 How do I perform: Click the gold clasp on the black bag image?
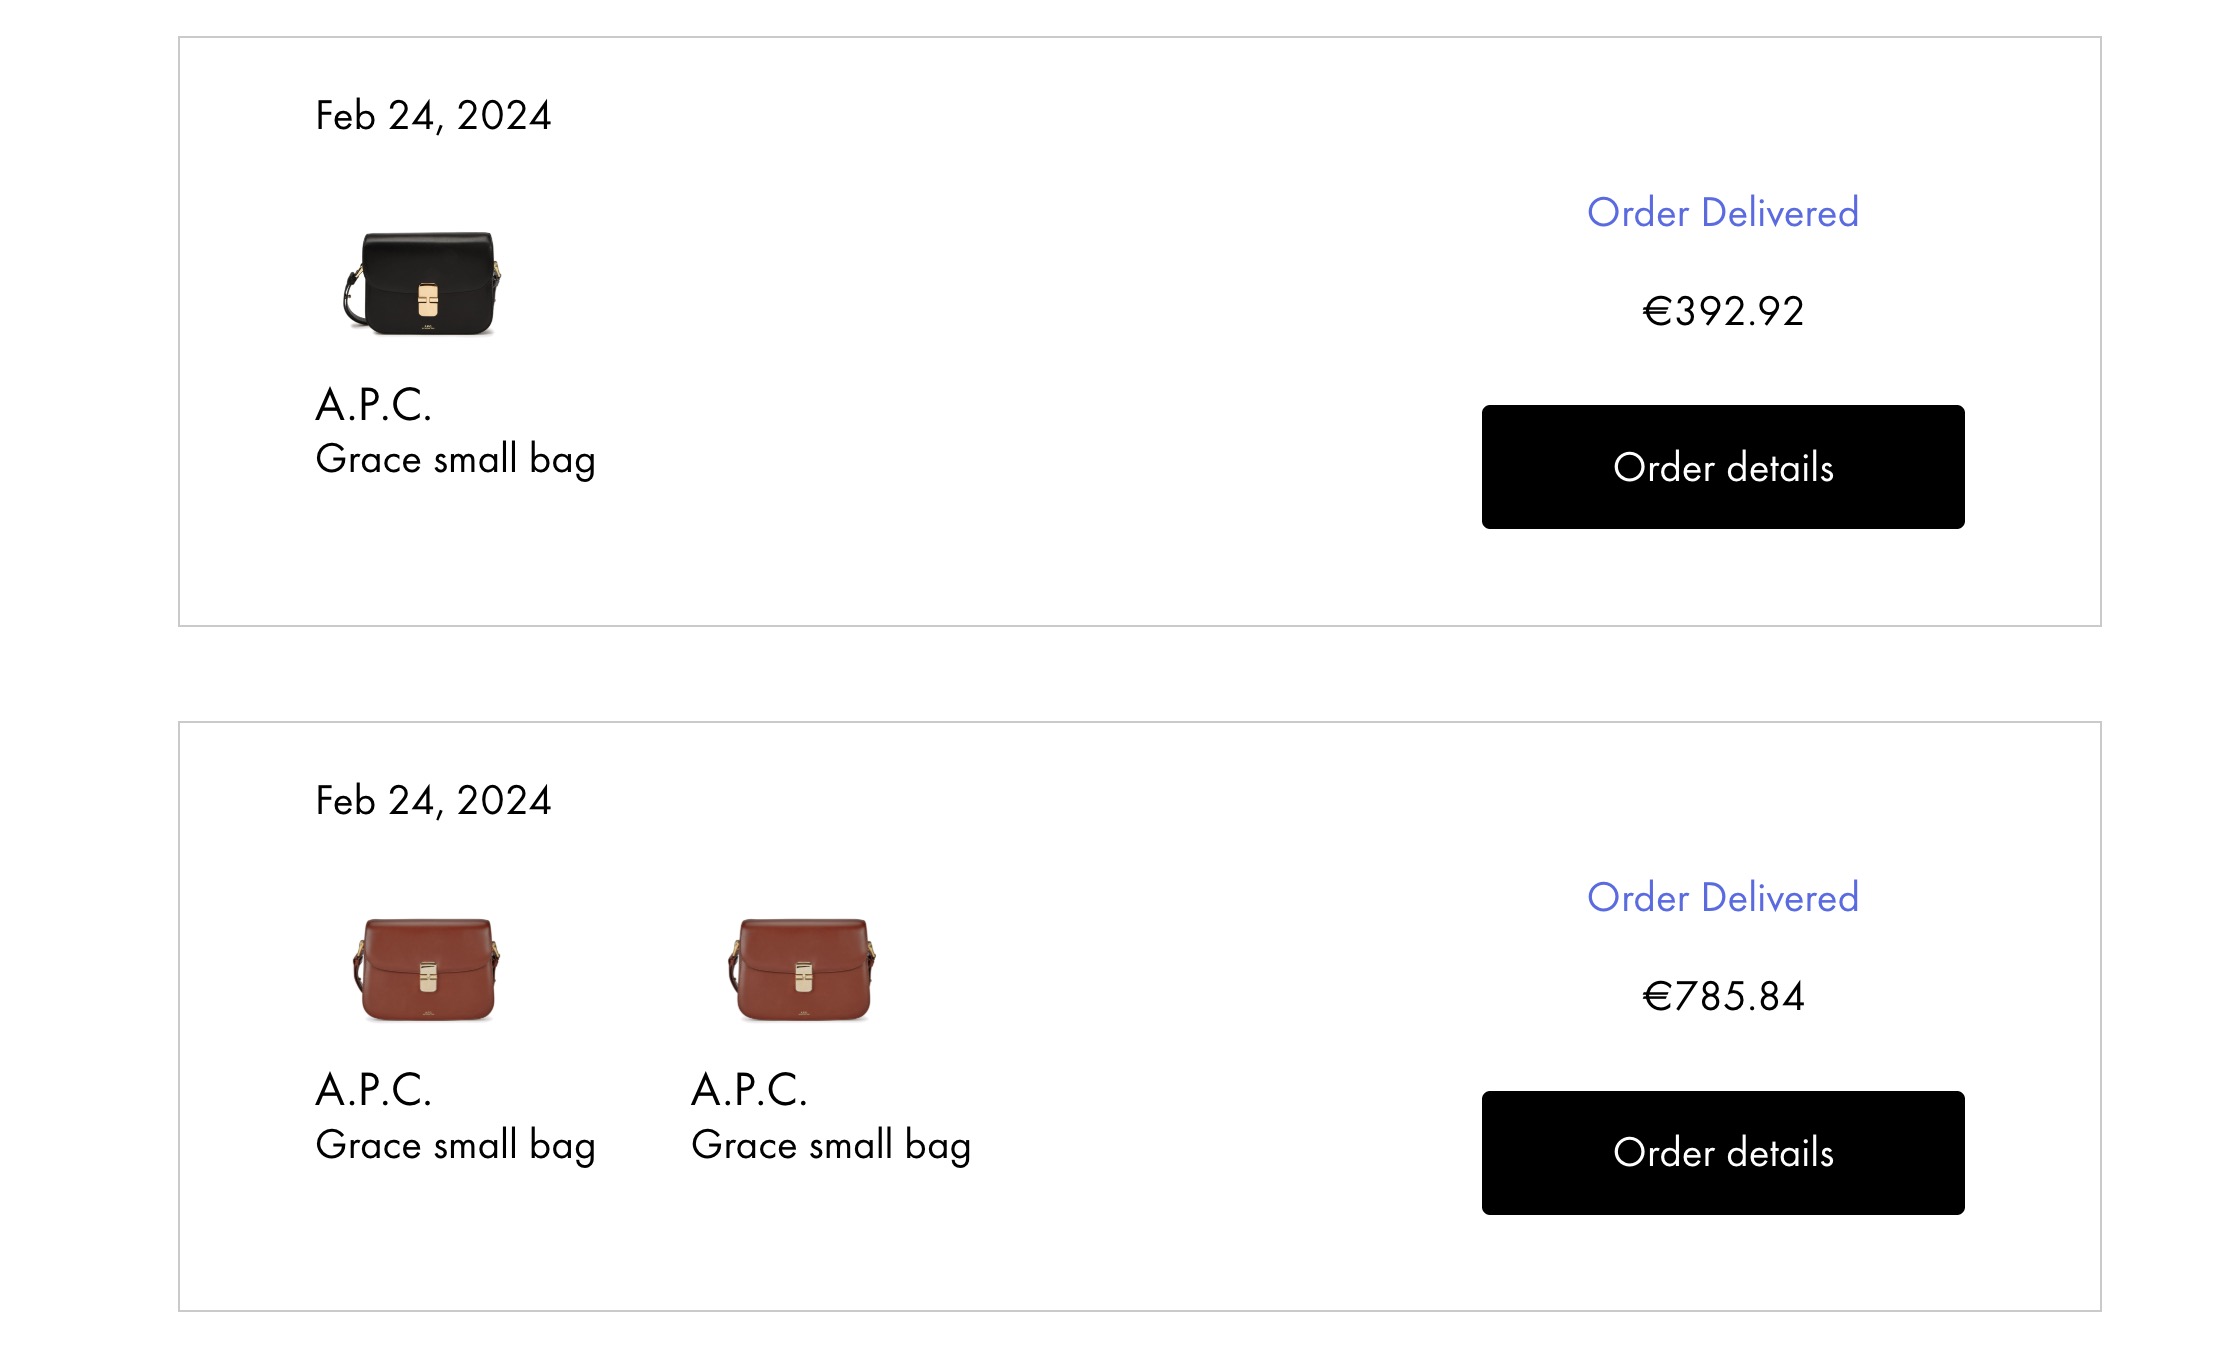428,299
